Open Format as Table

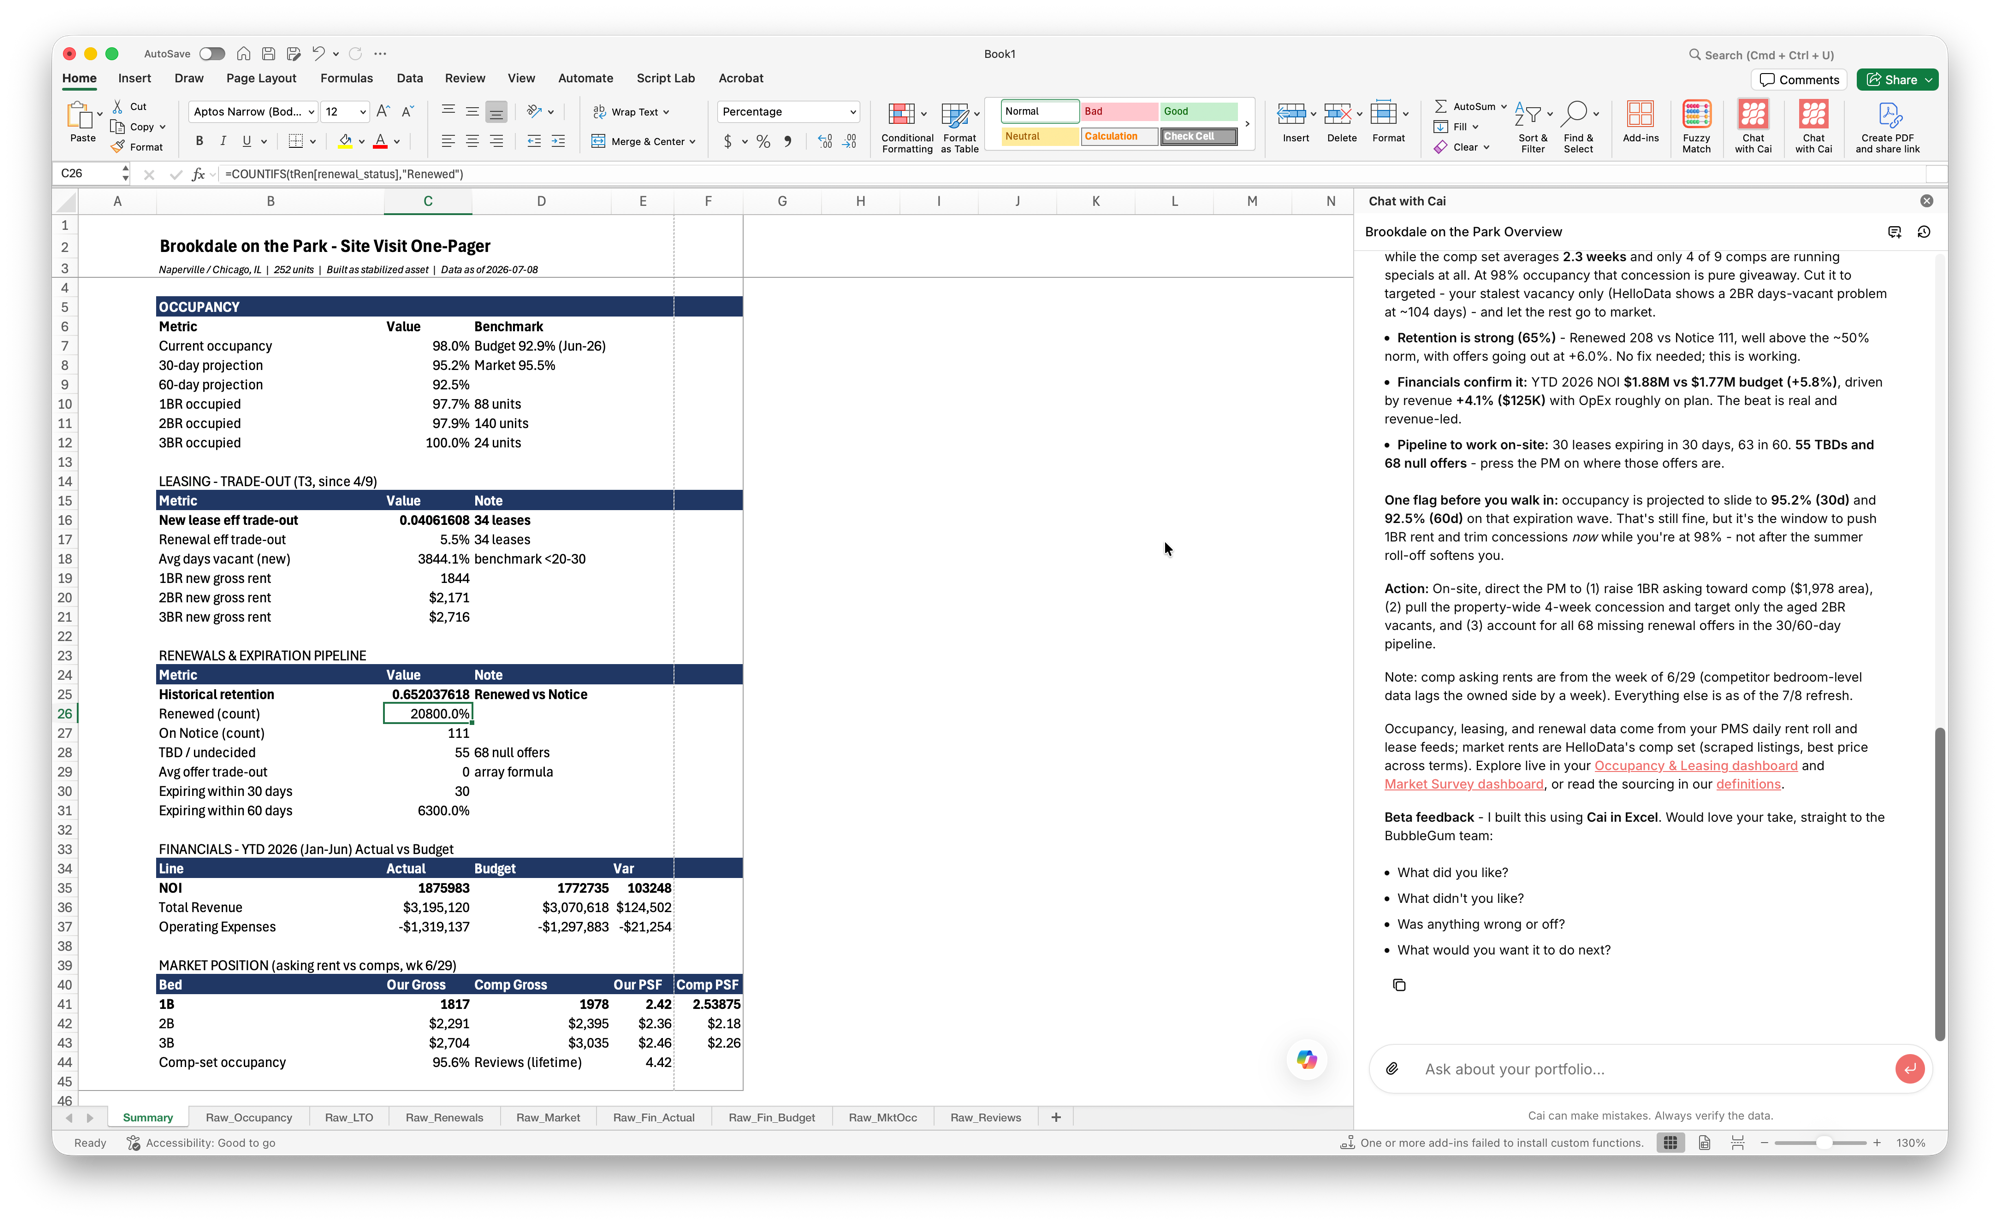[x=959, y=127]
